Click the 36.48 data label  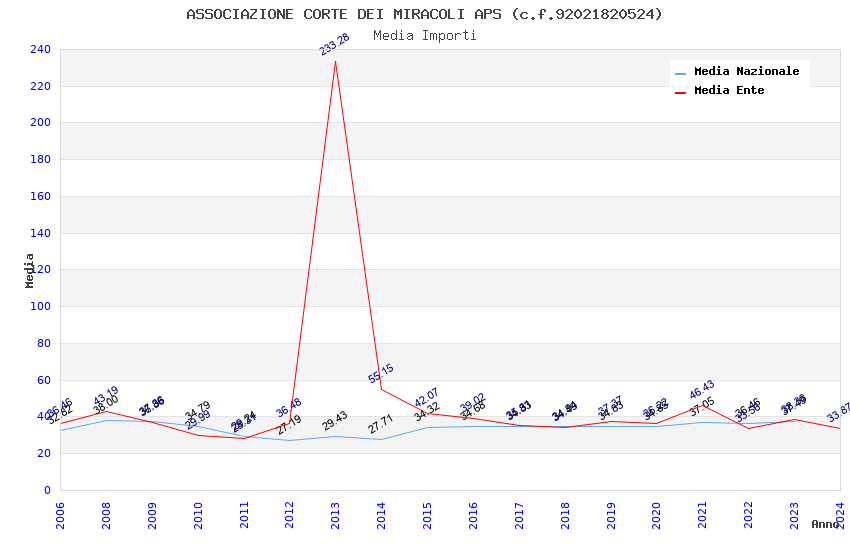pyautogui.click(x=288, y=407)
